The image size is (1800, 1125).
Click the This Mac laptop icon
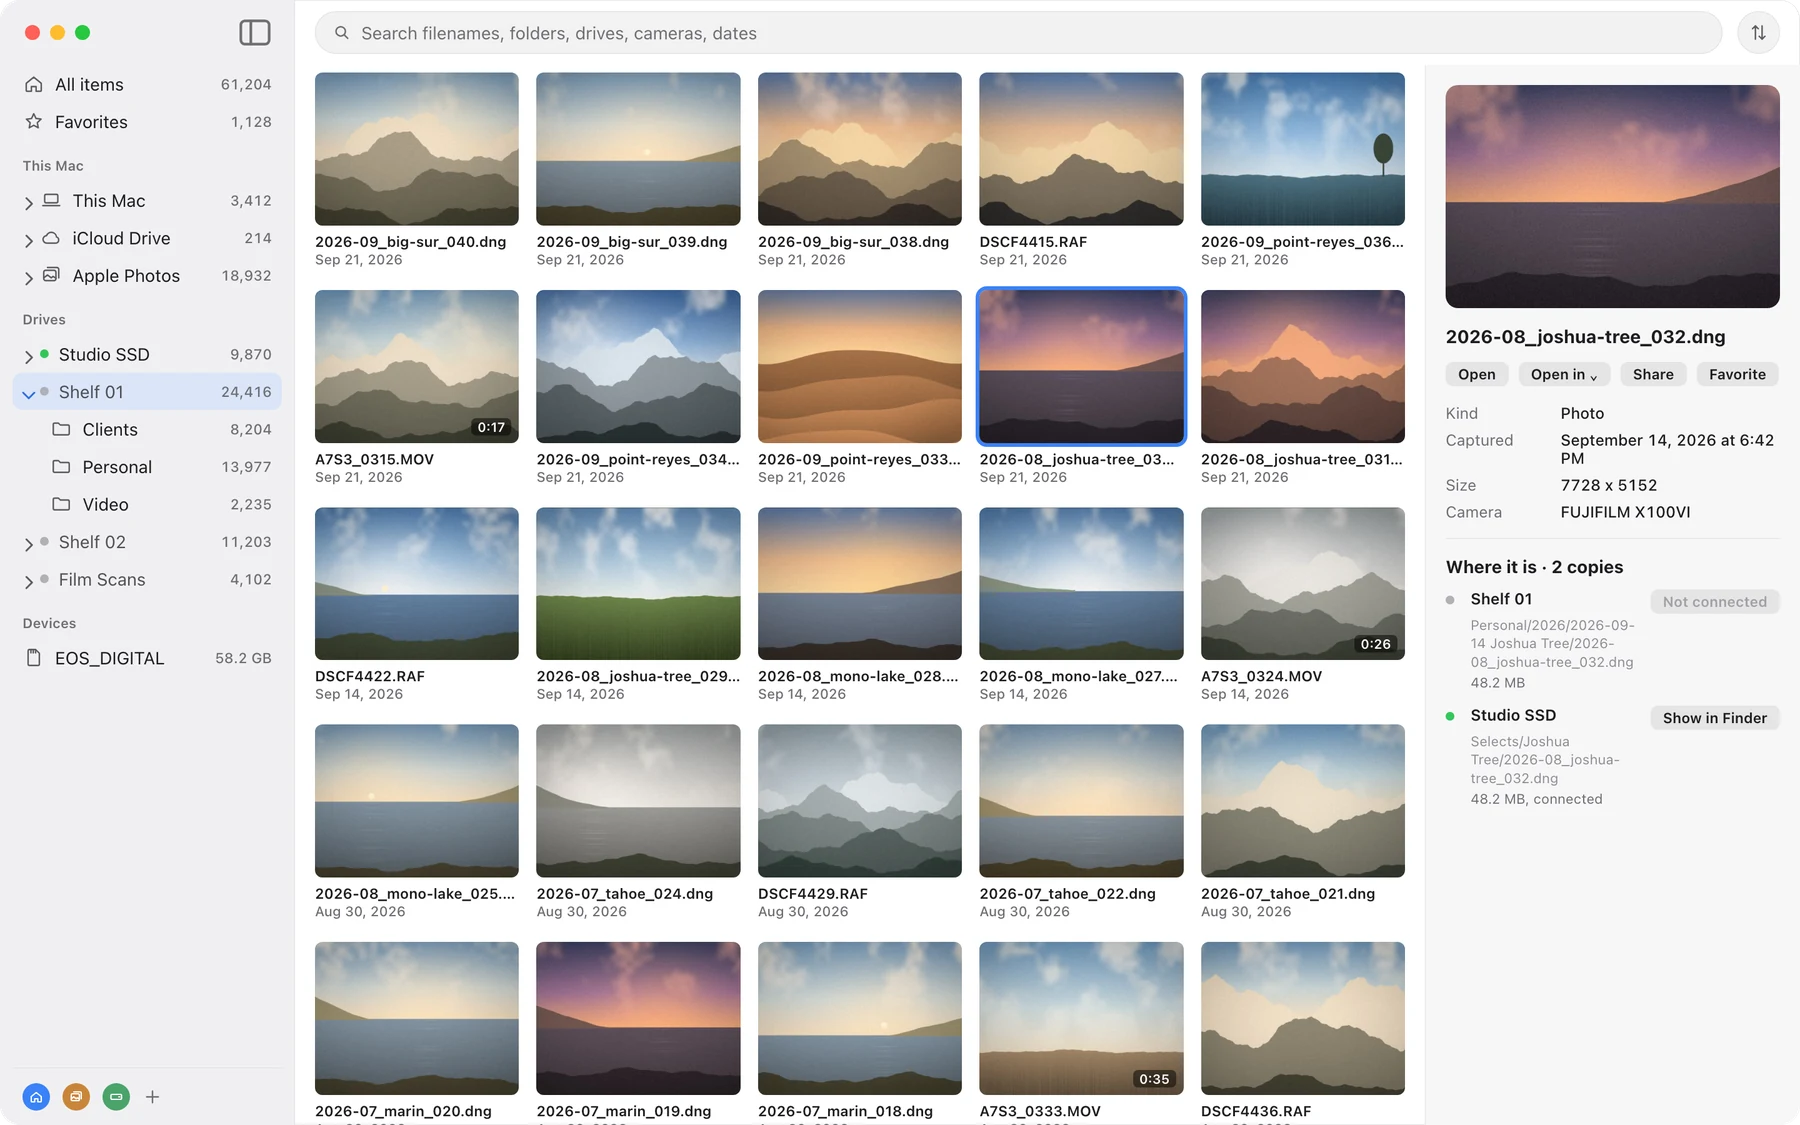coord(51,200)
